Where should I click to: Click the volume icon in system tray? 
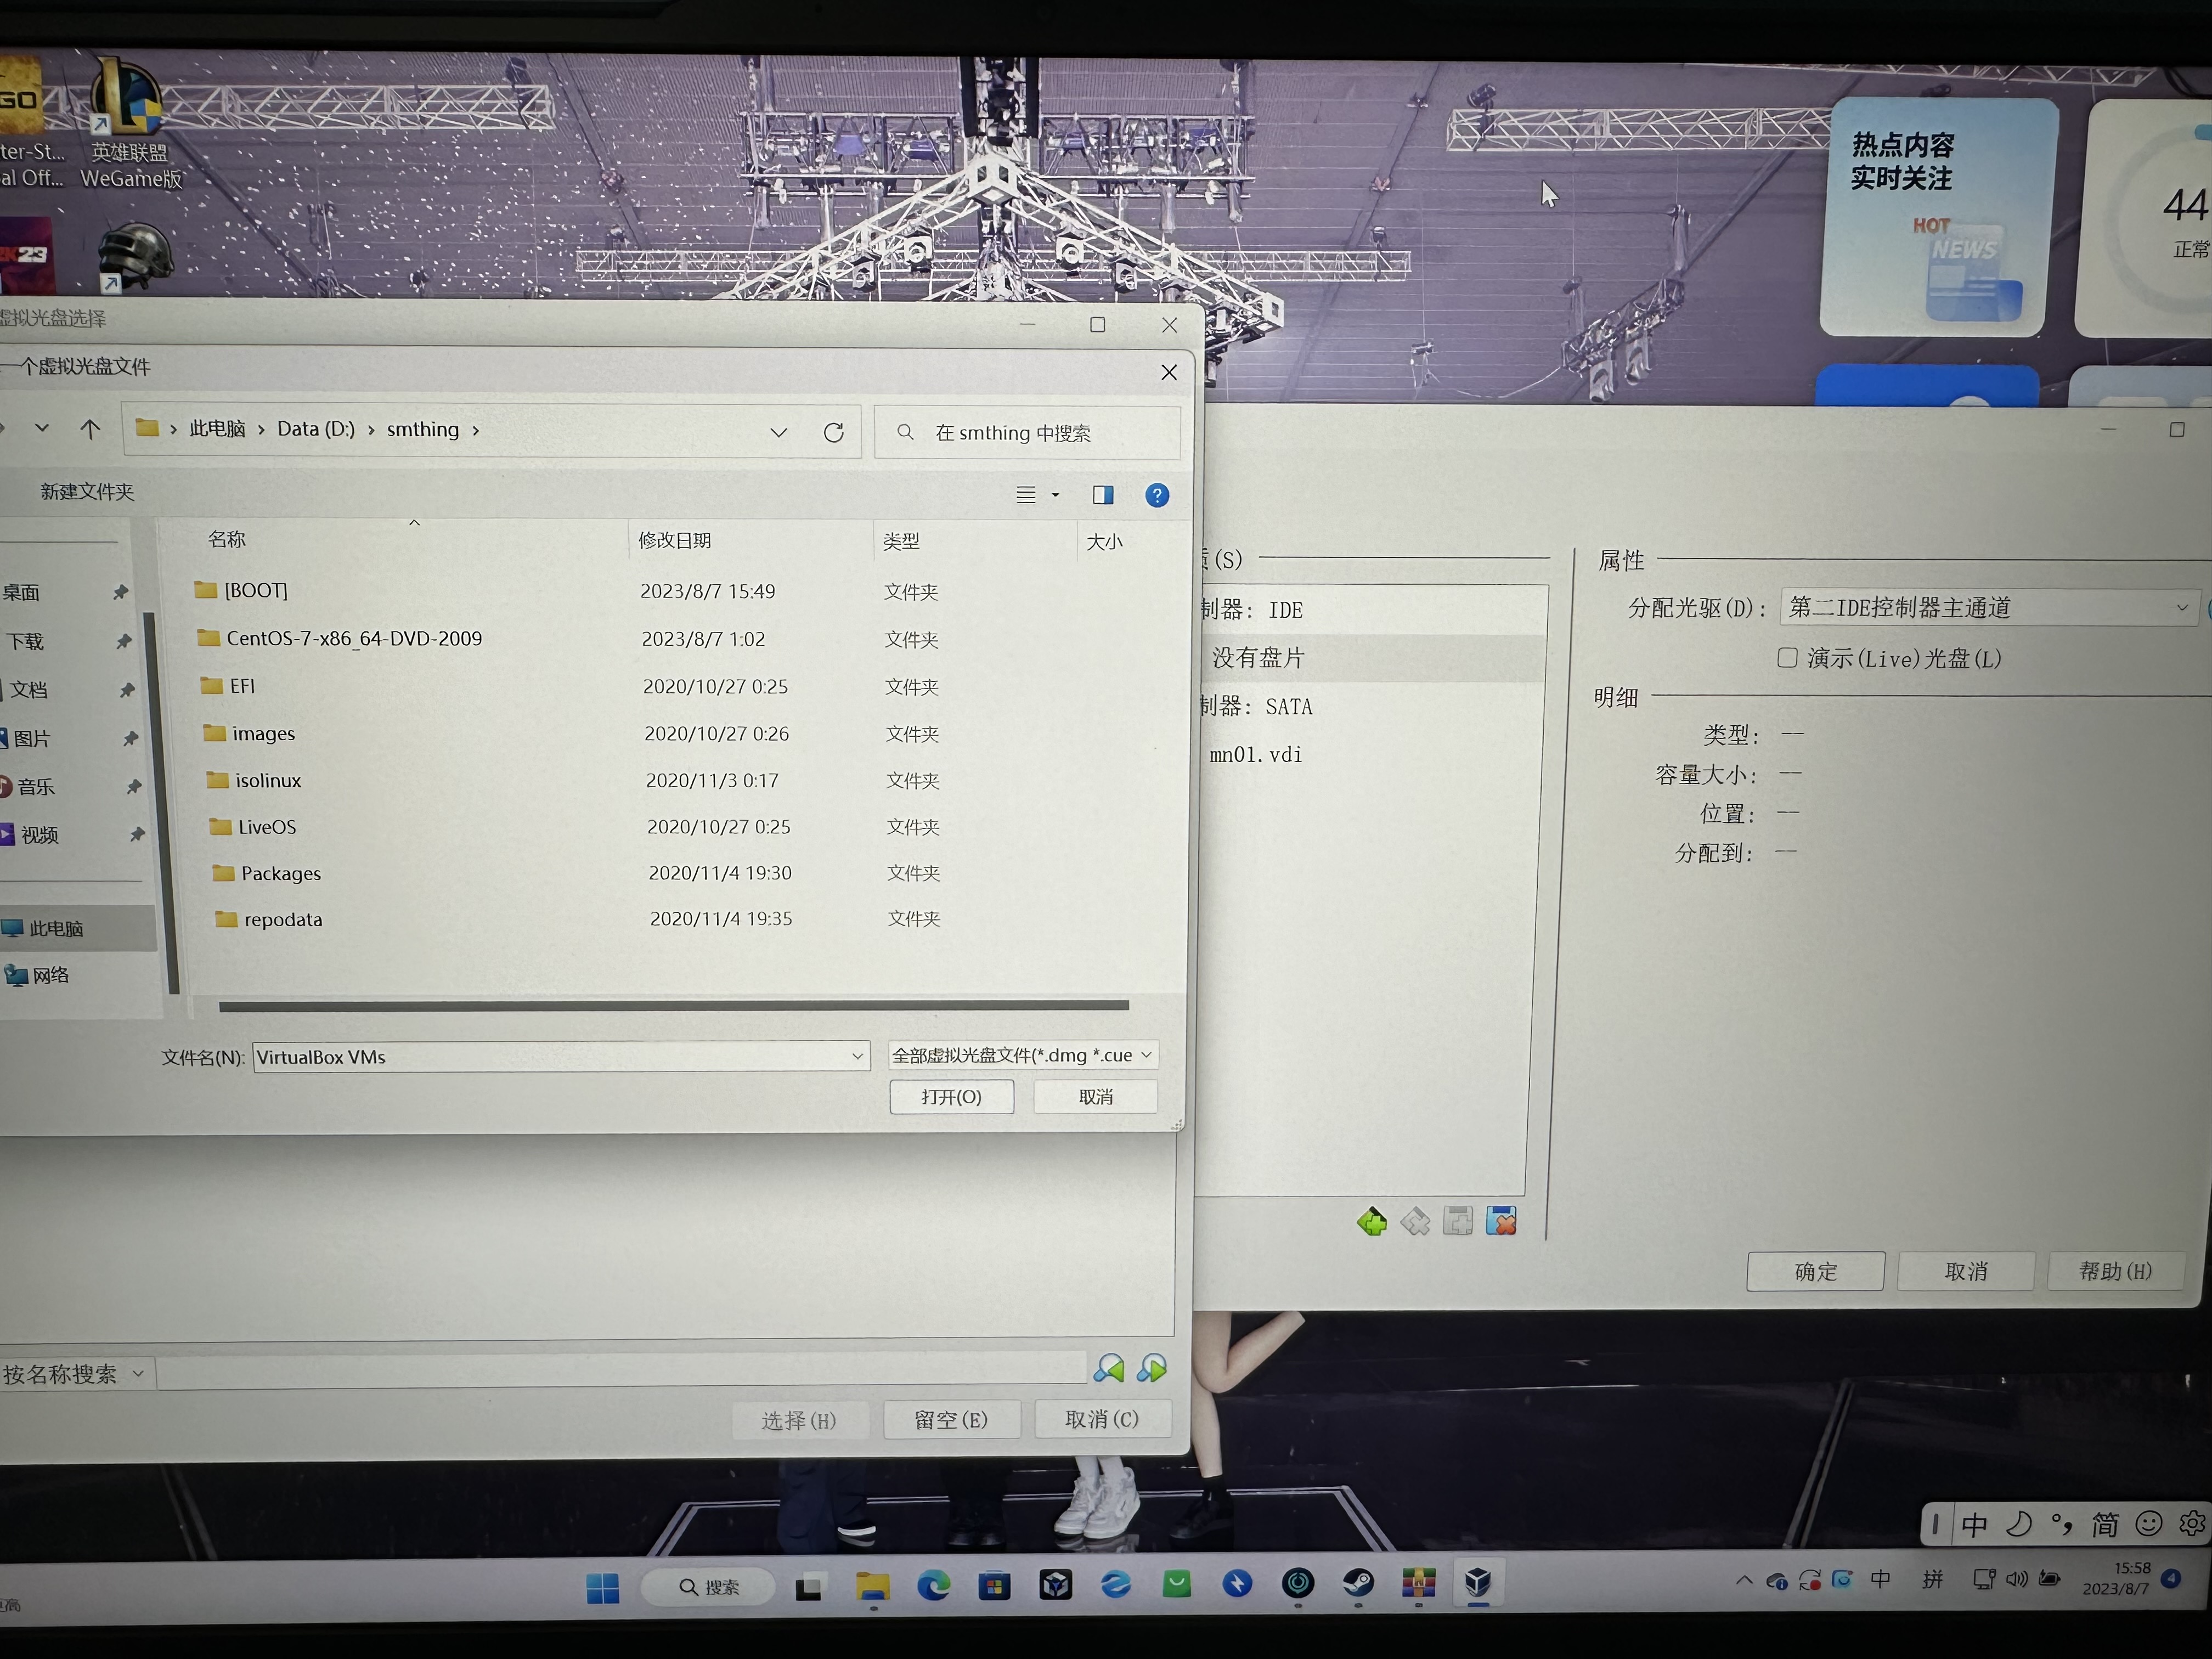pos(2016,1579)
